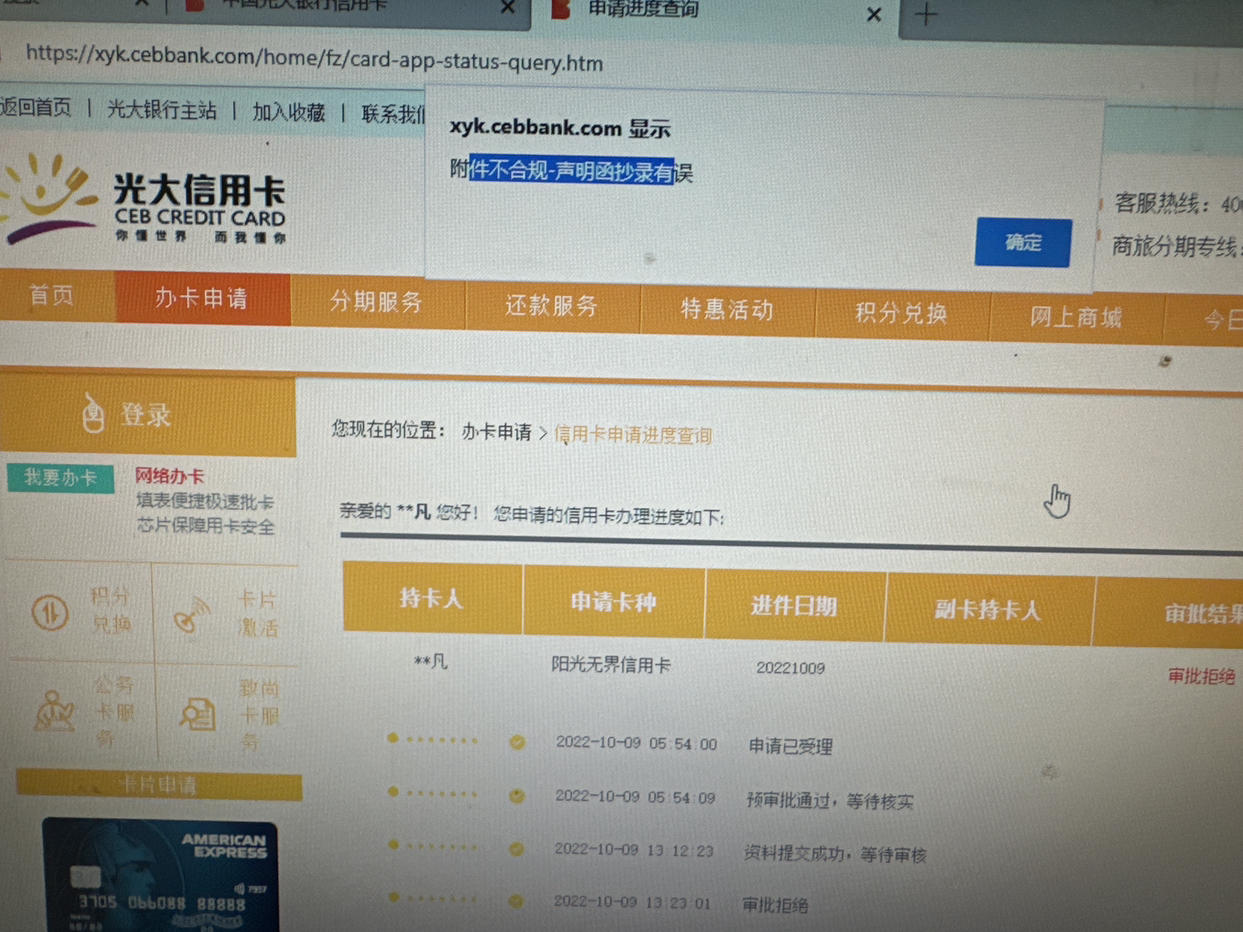This screenshot has width=1243, height=932.
Task: Click the 20221009 date cell
Action: click(790, 668)
